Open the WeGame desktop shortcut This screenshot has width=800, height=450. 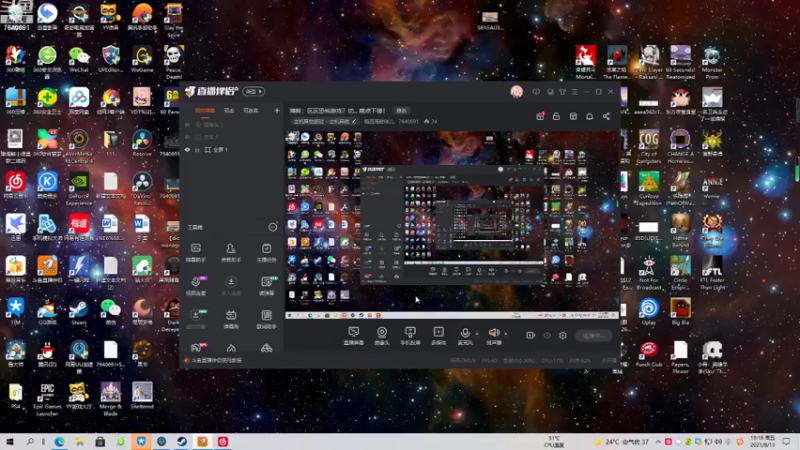pos(142,60)
